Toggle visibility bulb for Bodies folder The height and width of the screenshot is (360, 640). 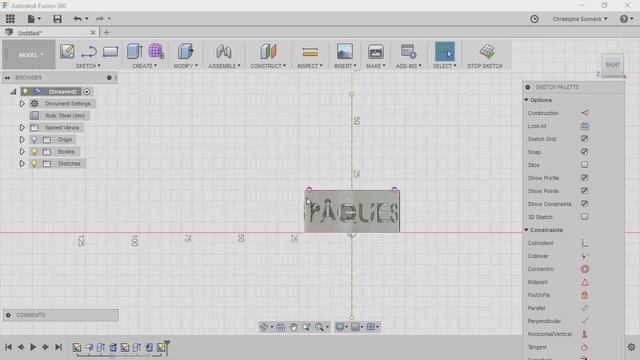click(x=34, y=152)
